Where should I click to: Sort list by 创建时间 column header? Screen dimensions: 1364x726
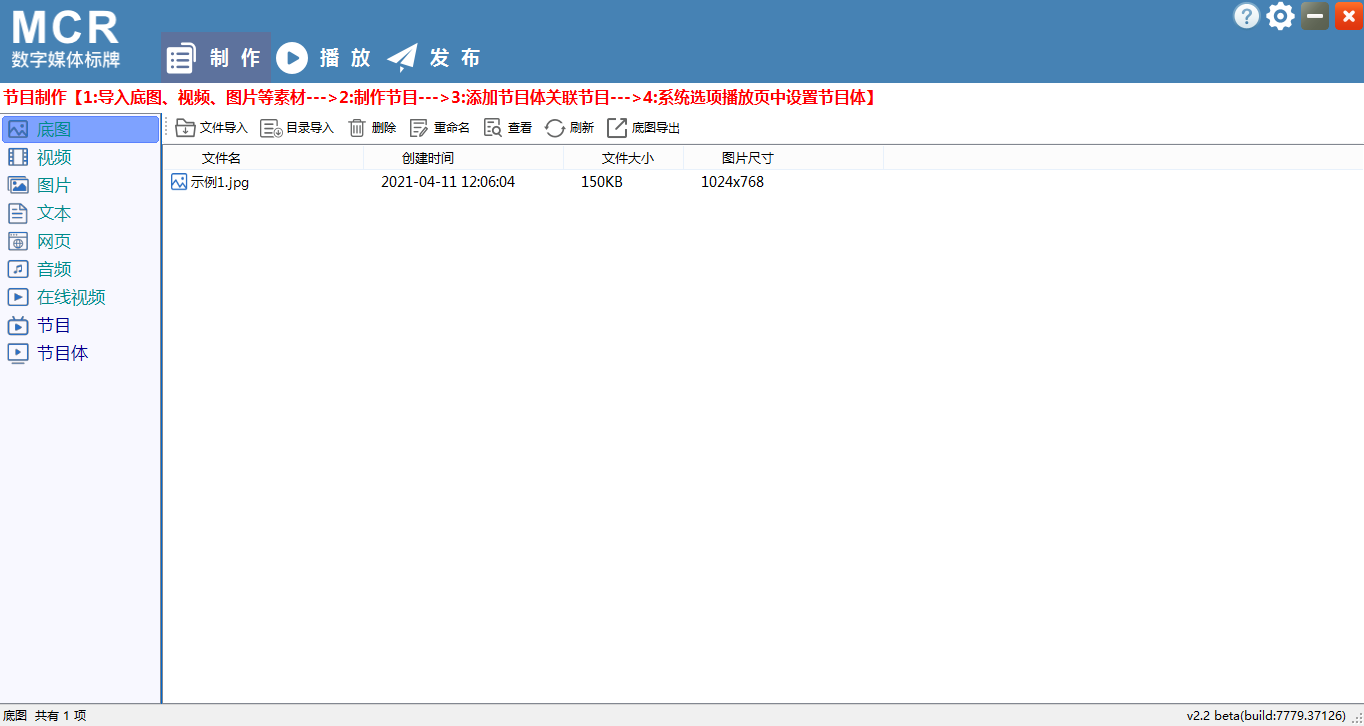427,158
